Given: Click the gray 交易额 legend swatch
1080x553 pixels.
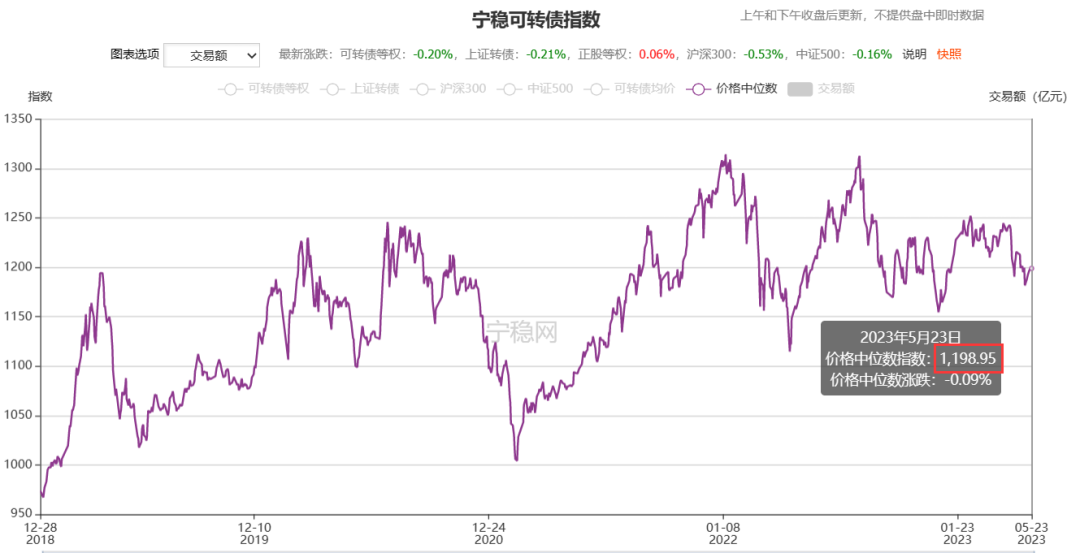Looking at the screenshot, I should tap(800, 89).
